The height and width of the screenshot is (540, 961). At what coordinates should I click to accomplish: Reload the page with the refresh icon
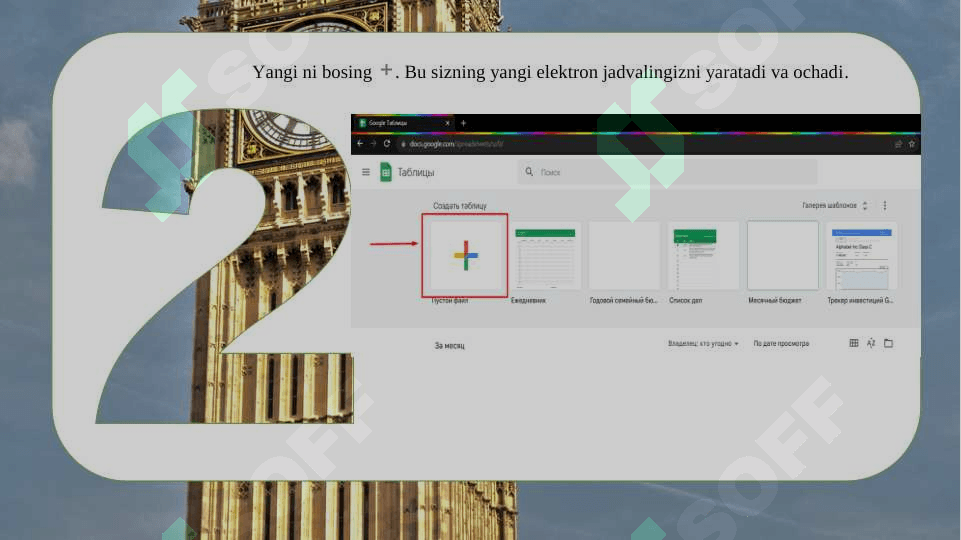(x=386, y=144)
